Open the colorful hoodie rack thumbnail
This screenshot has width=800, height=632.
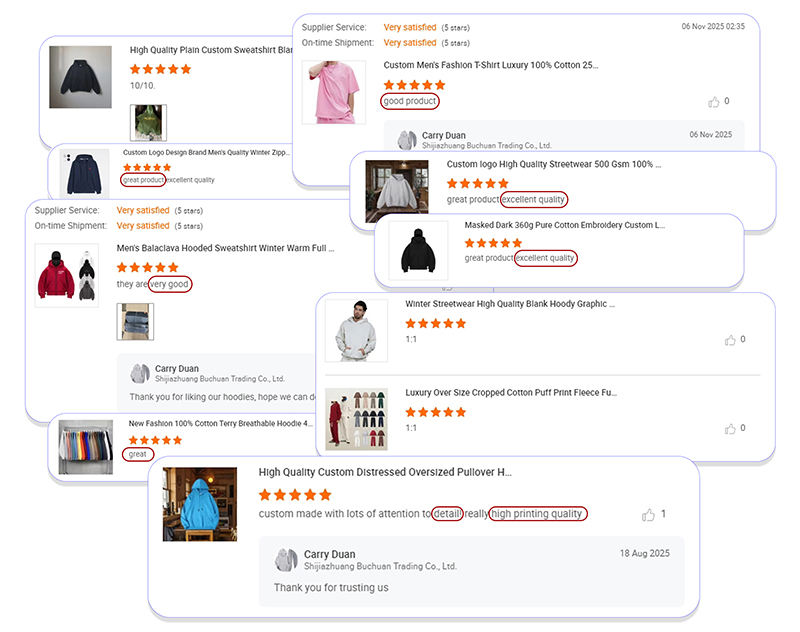[86, 445]
